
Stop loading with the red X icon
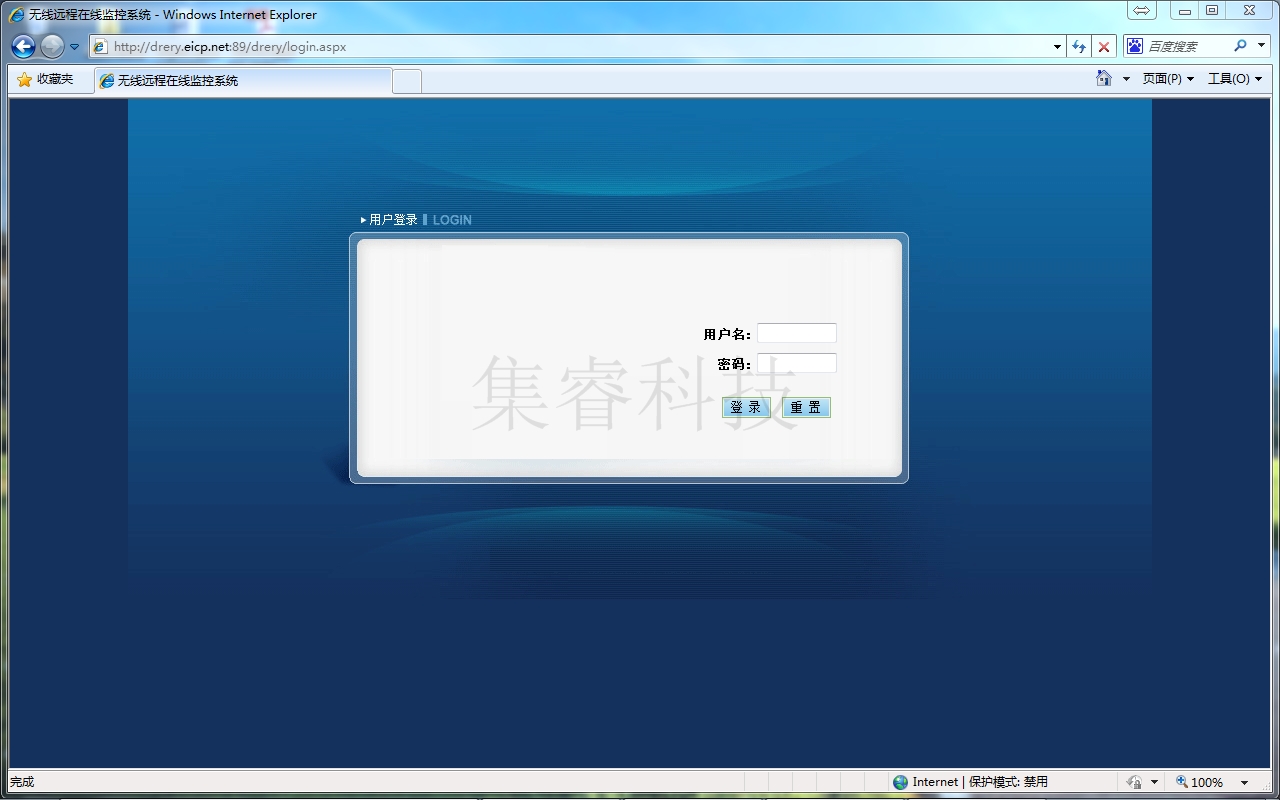1104,47
